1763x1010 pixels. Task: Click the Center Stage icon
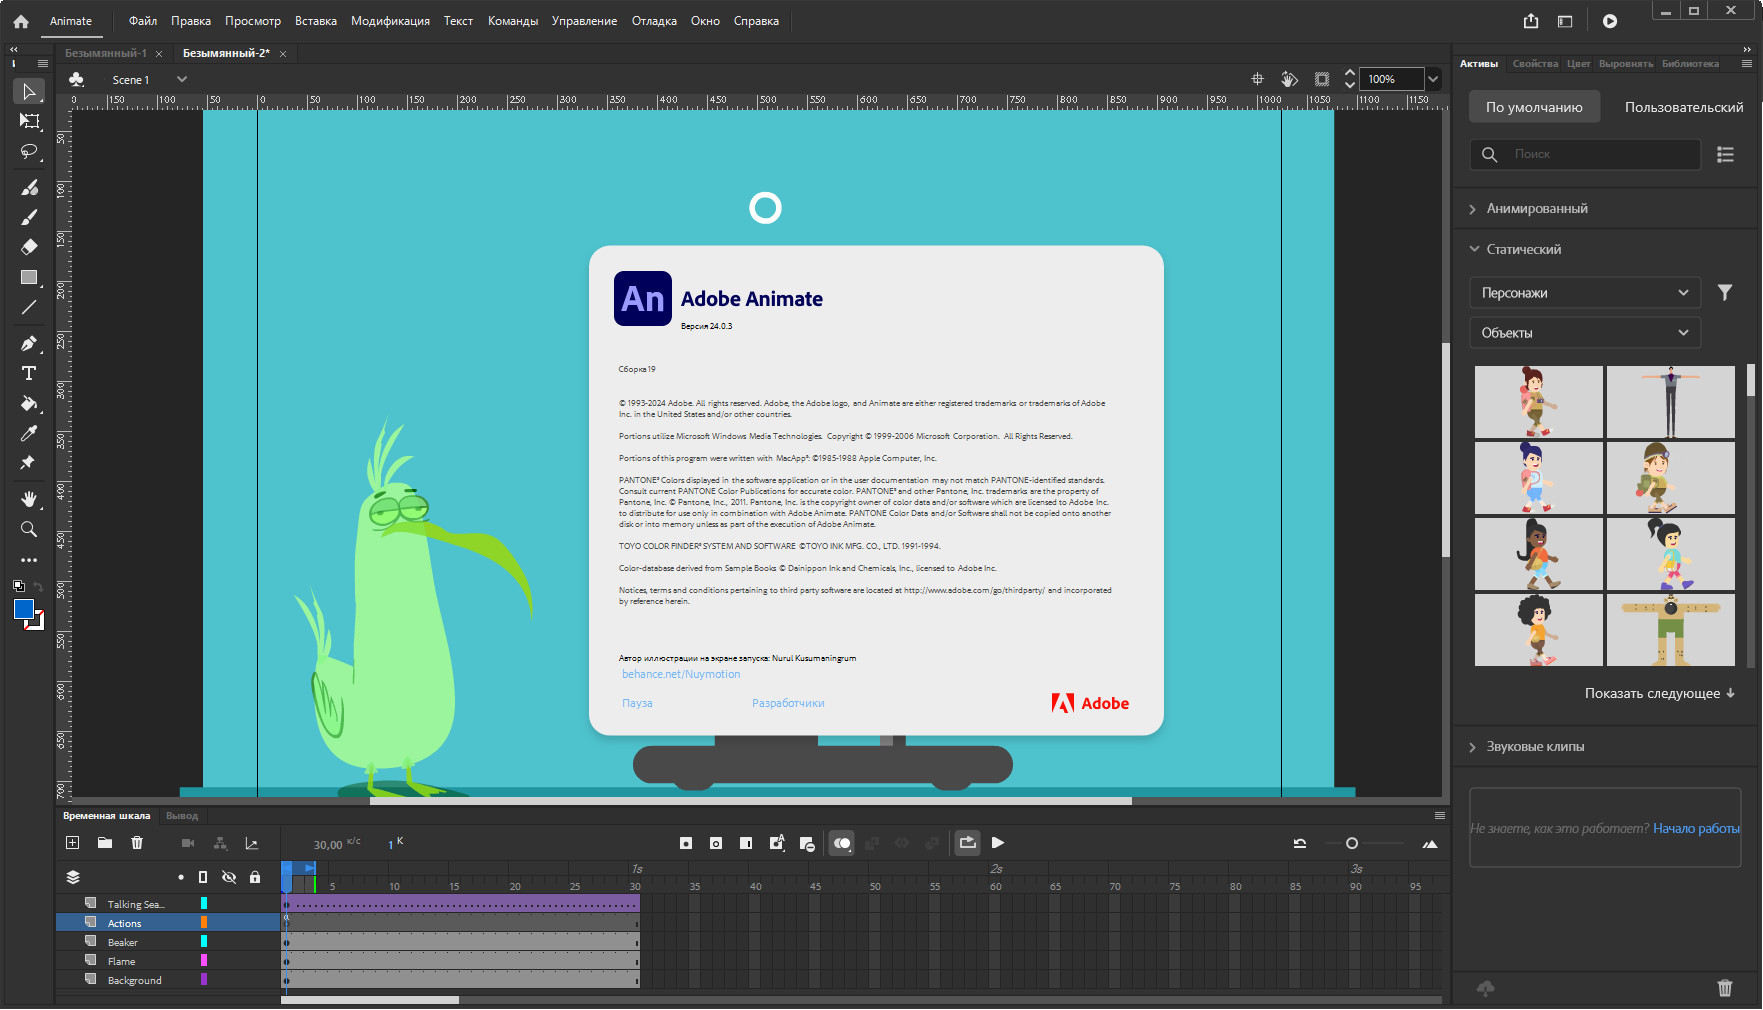coord(1258,79)
